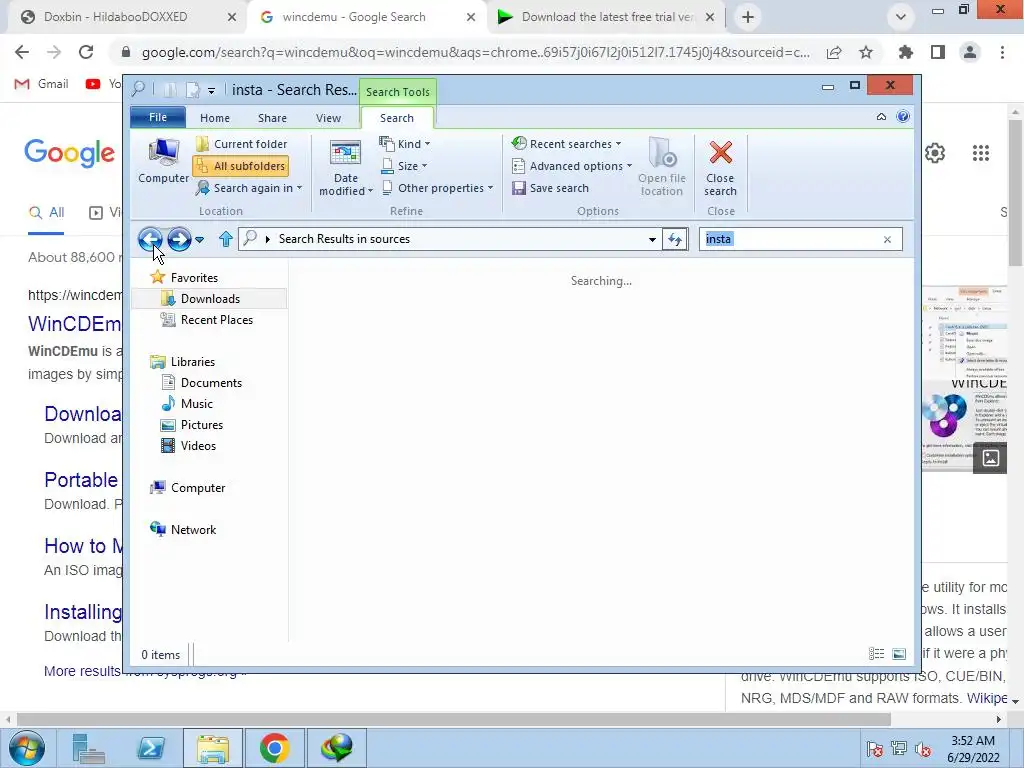Open Downloads in navigation pane

(209, 298)
